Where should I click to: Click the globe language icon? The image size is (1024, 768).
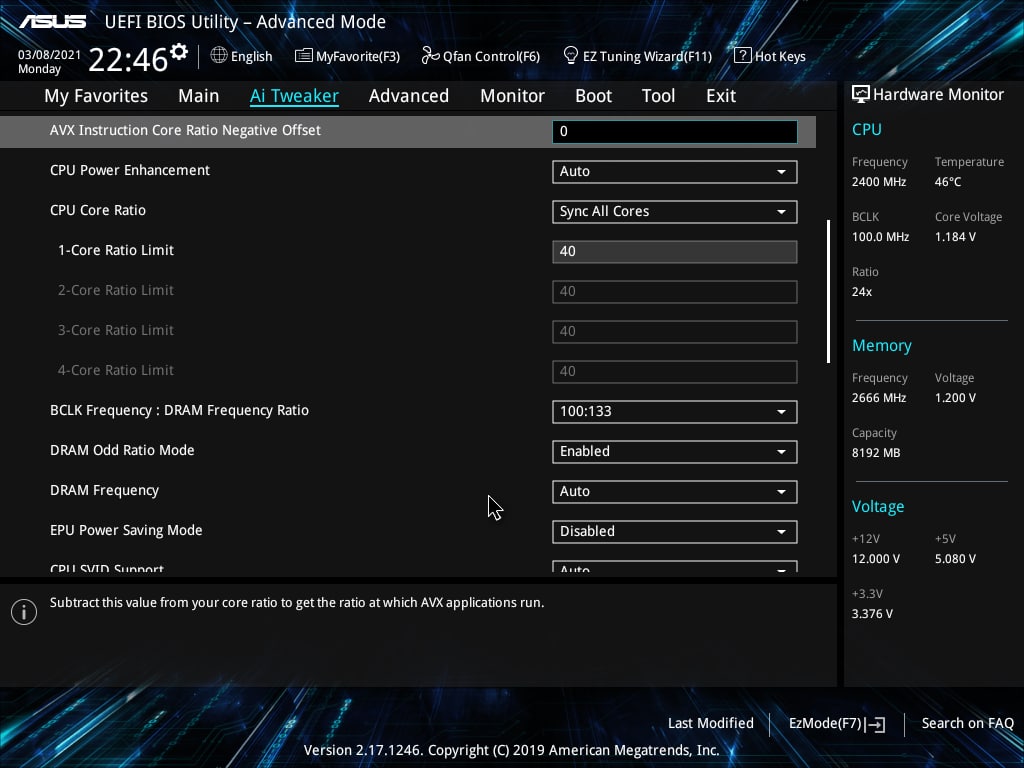coord(219,56)
